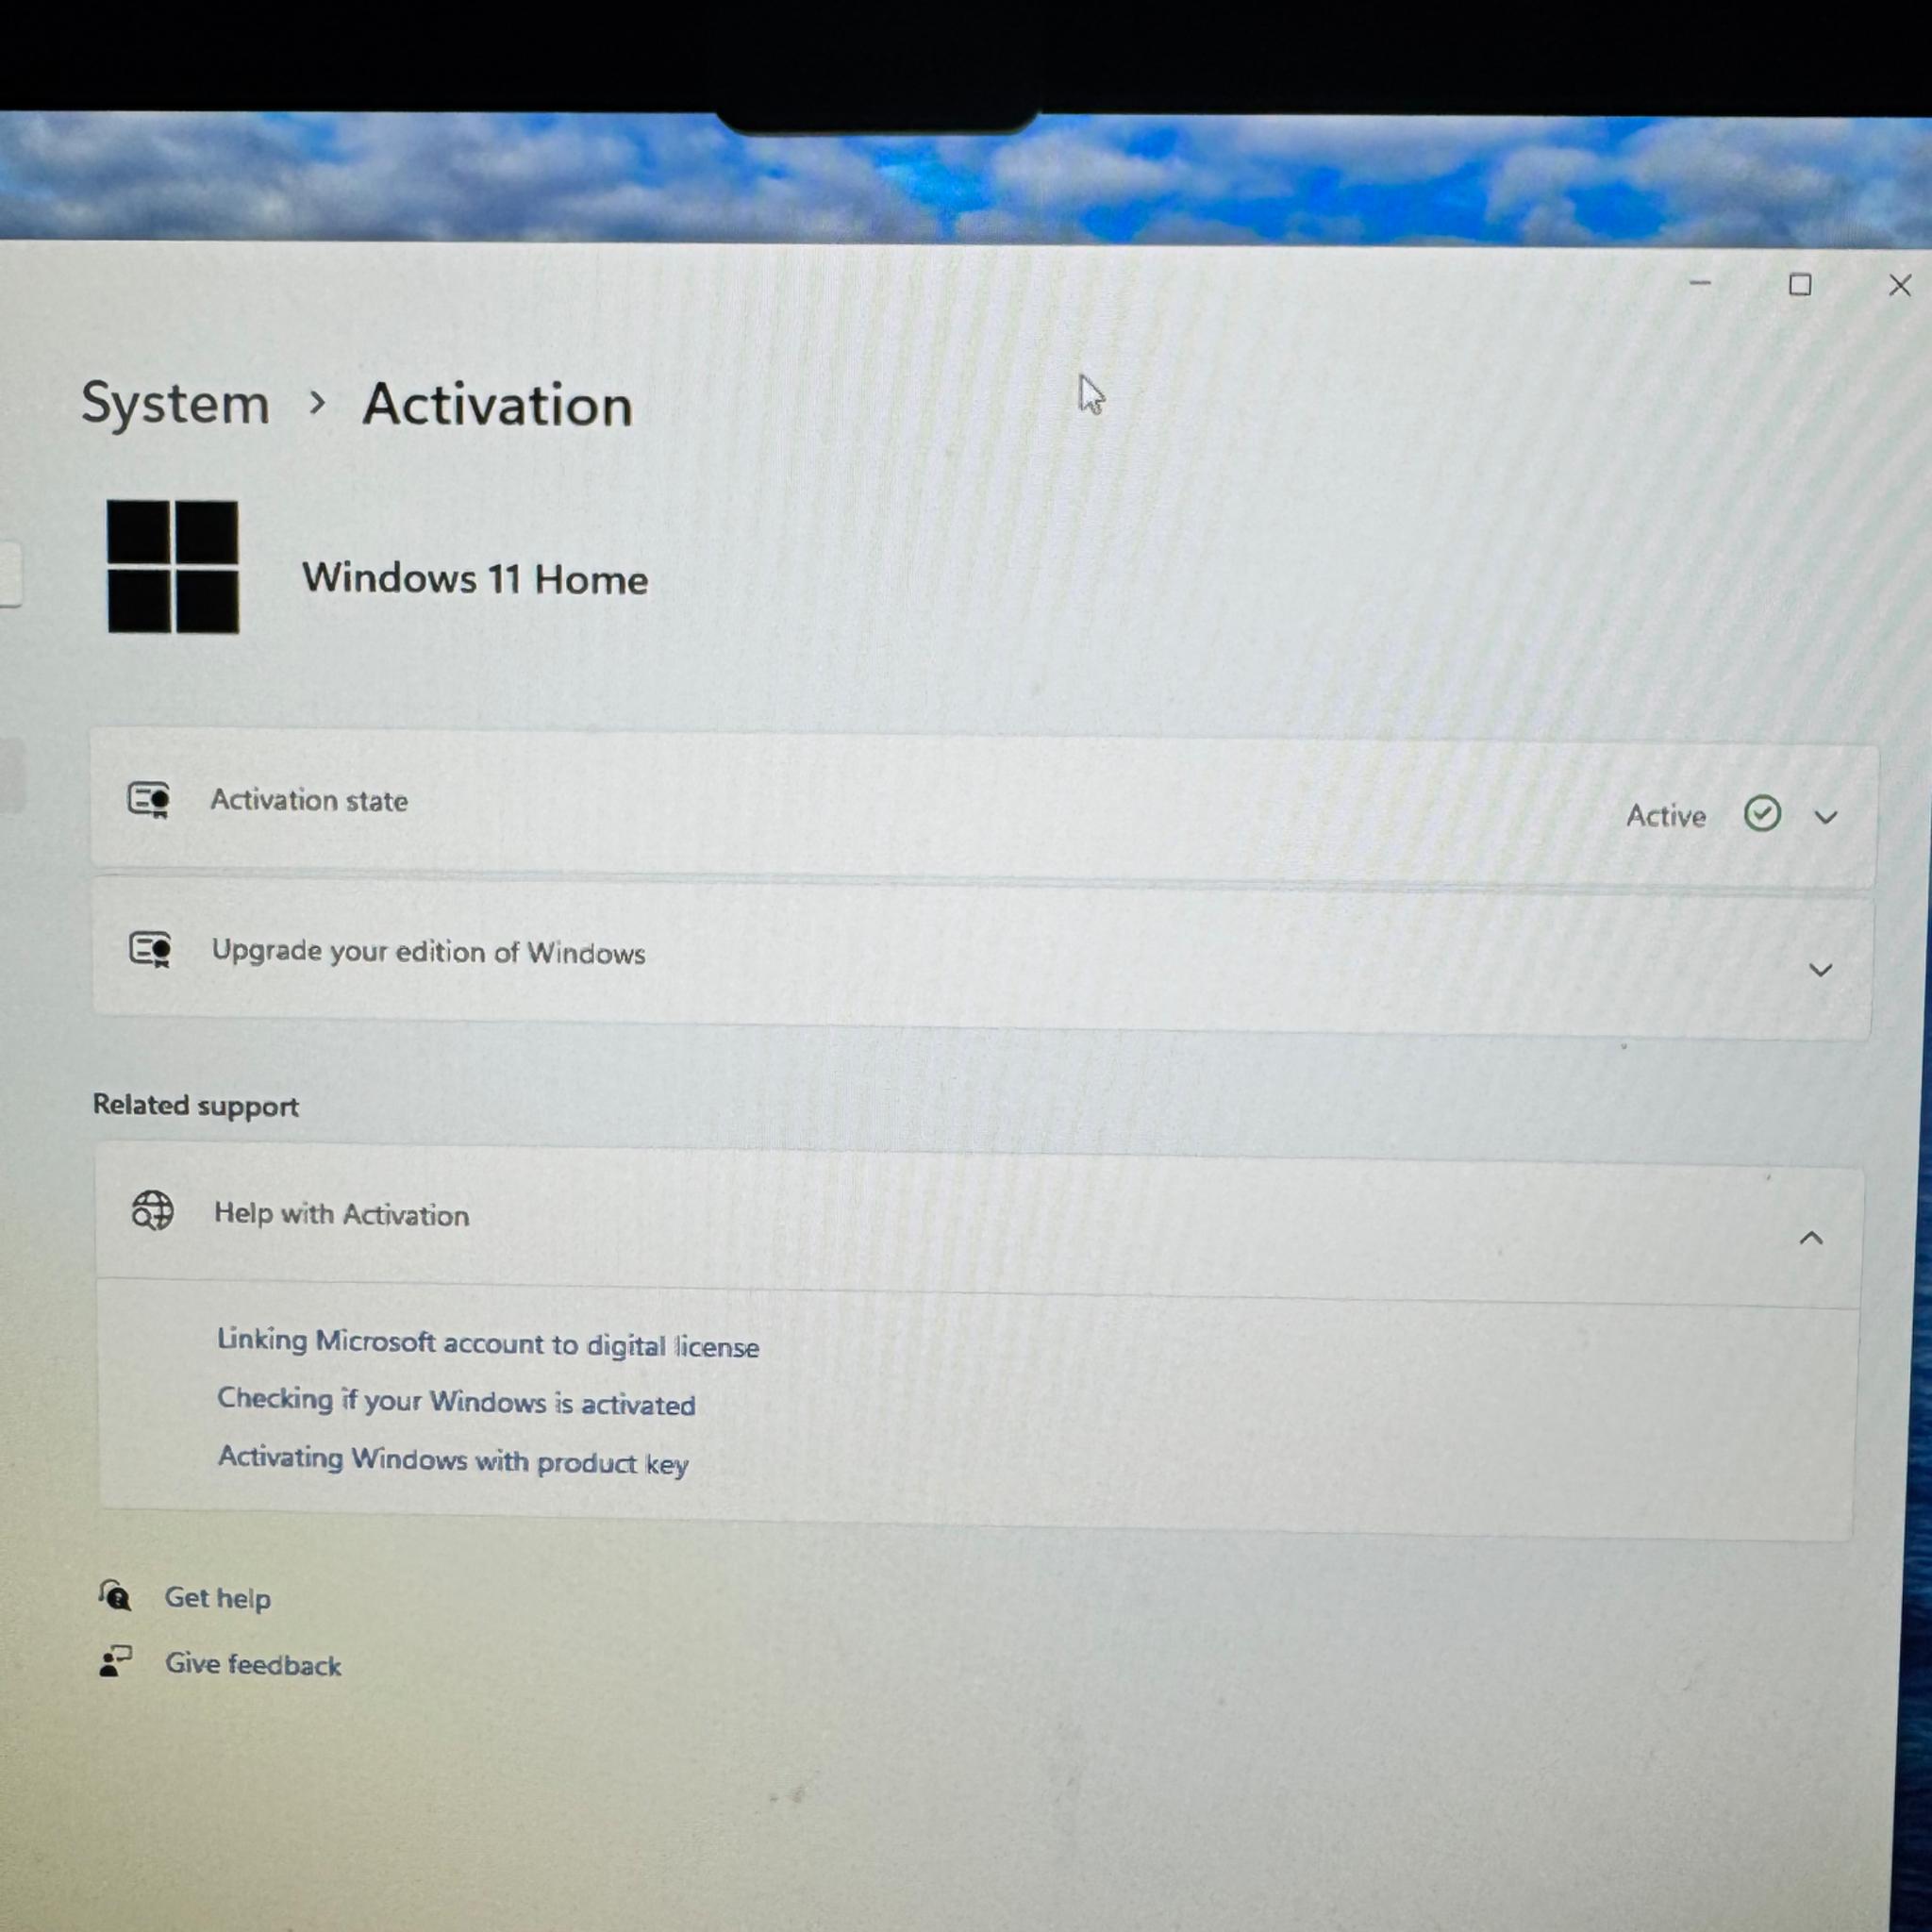This screenshot has width=1932, height=1932.
Task: Click the Get help link
Action: point(218,1598)
